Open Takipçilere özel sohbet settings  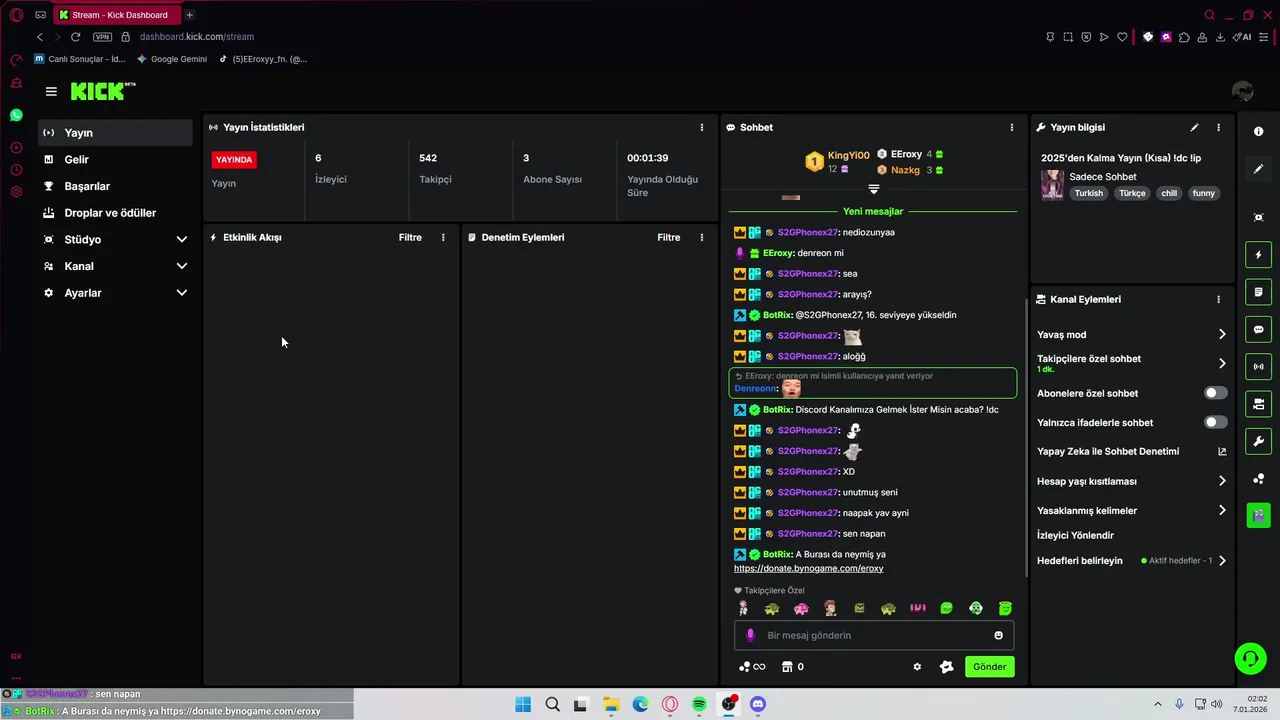click(1131, 363)
